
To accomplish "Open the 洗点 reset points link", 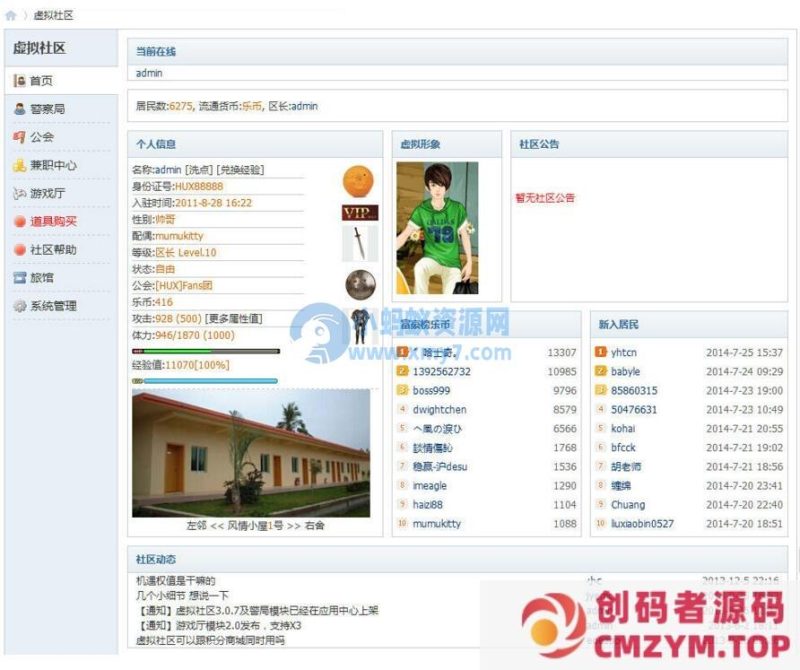I will point(198,169).
